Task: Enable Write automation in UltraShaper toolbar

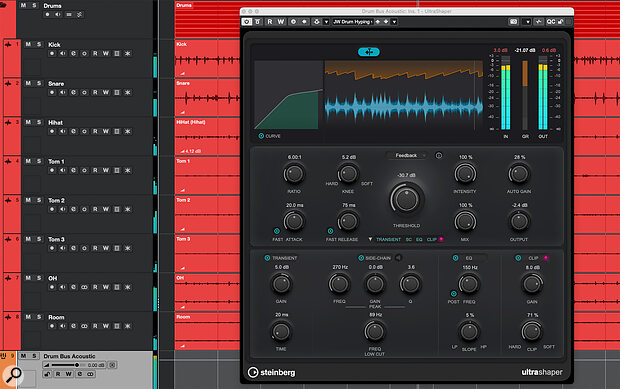Action: (281, 22)
